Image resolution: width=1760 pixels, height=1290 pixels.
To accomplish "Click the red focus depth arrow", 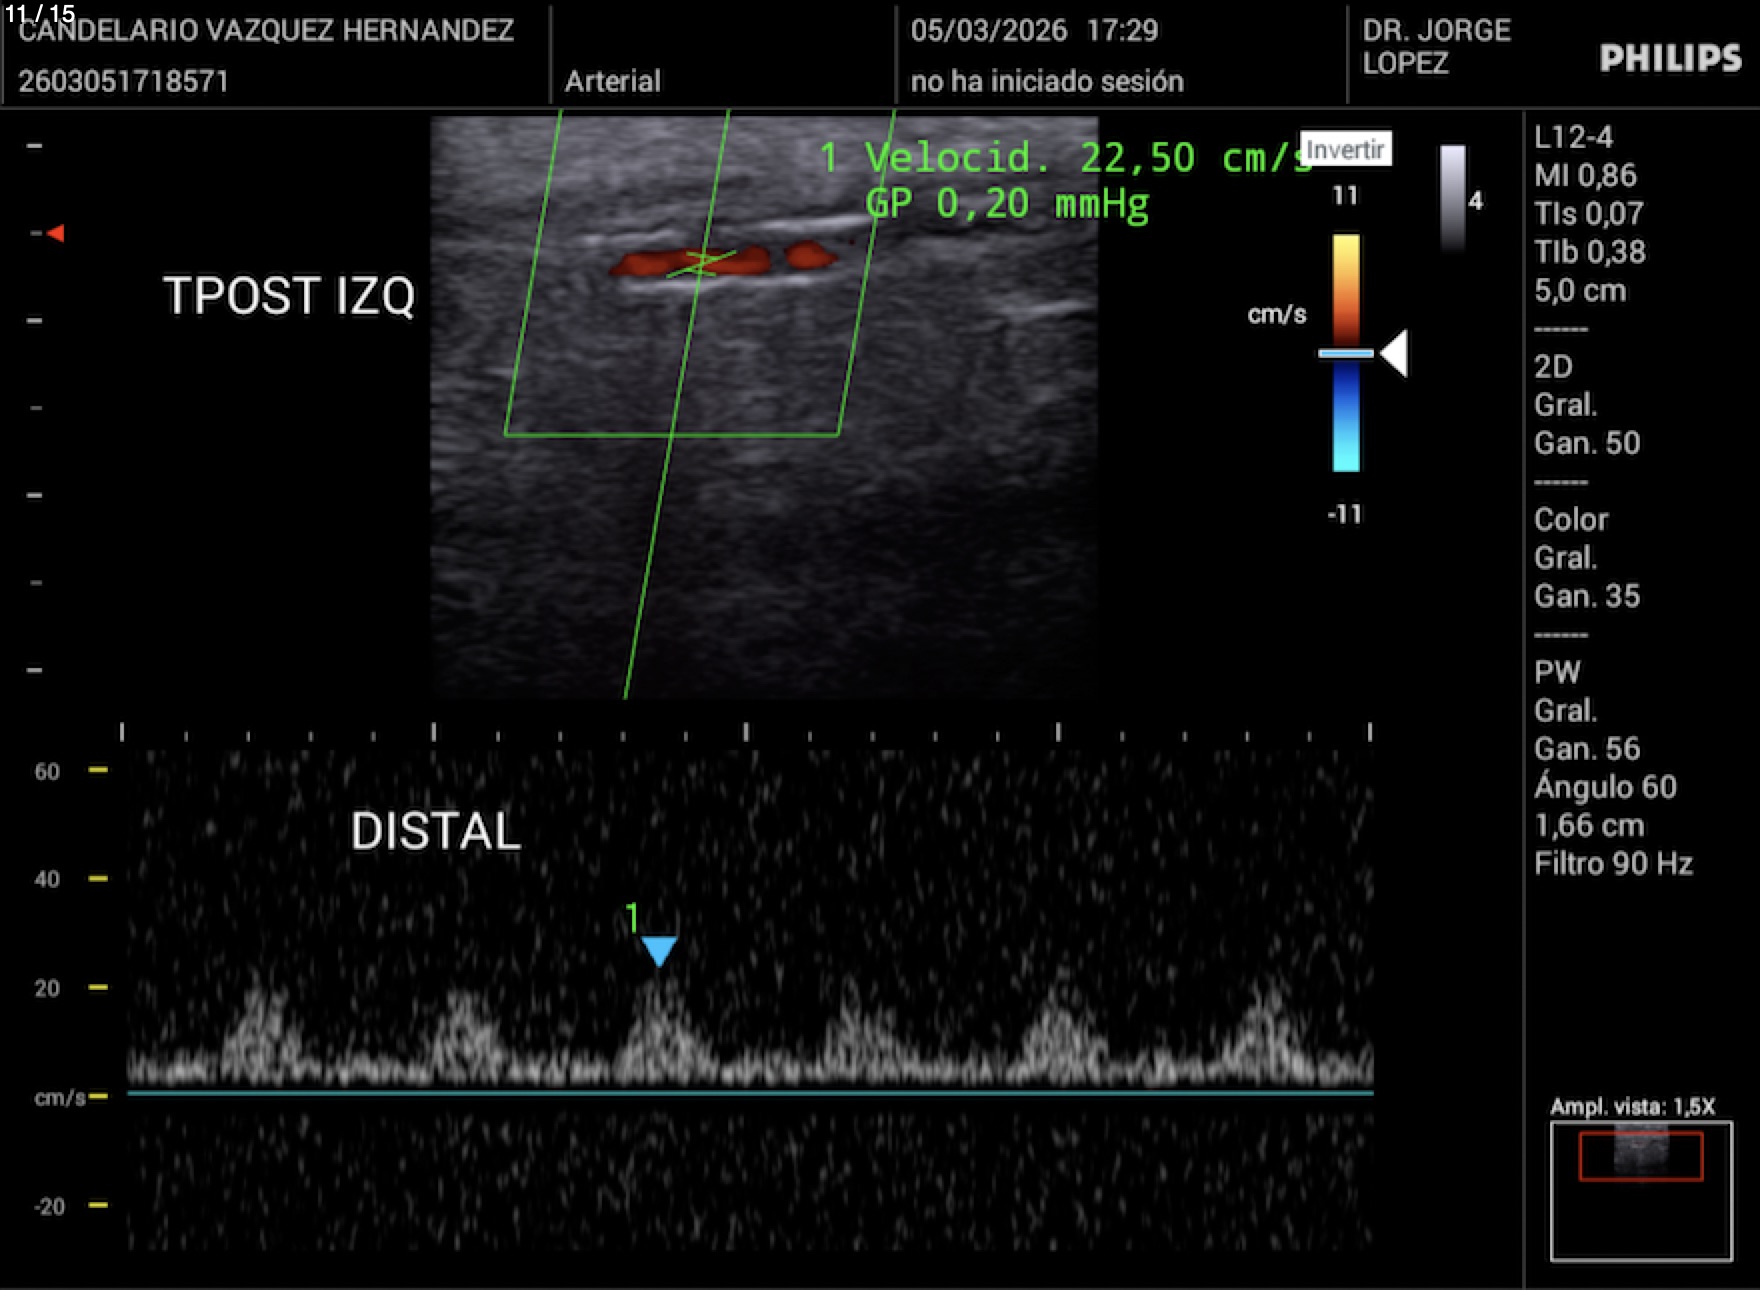I will 56,233.
